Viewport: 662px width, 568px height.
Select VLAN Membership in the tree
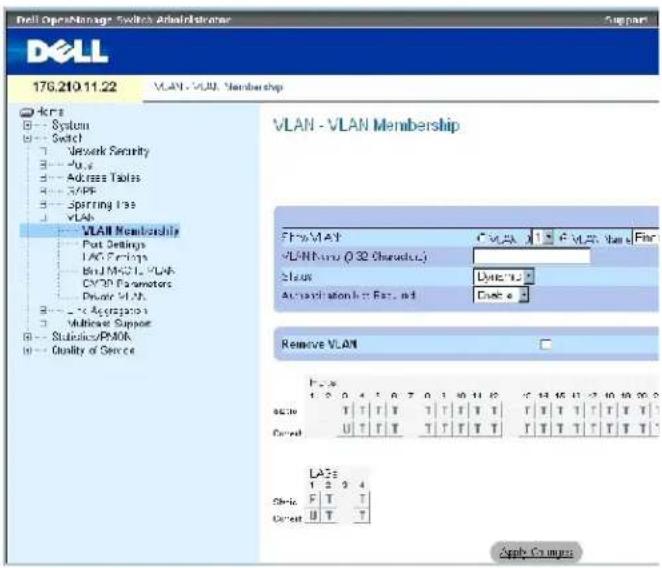click(x=131, y=231)
